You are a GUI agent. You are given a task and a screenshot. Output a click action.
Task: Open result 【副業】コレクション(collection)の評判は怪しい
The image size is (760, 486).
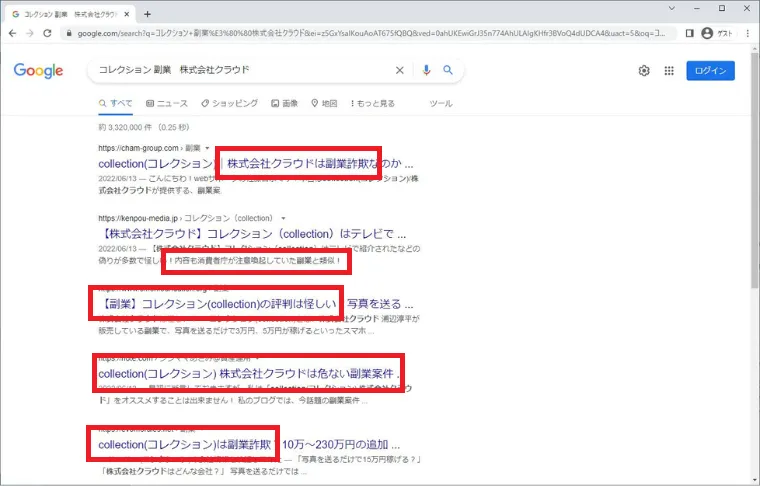point(255,304)
